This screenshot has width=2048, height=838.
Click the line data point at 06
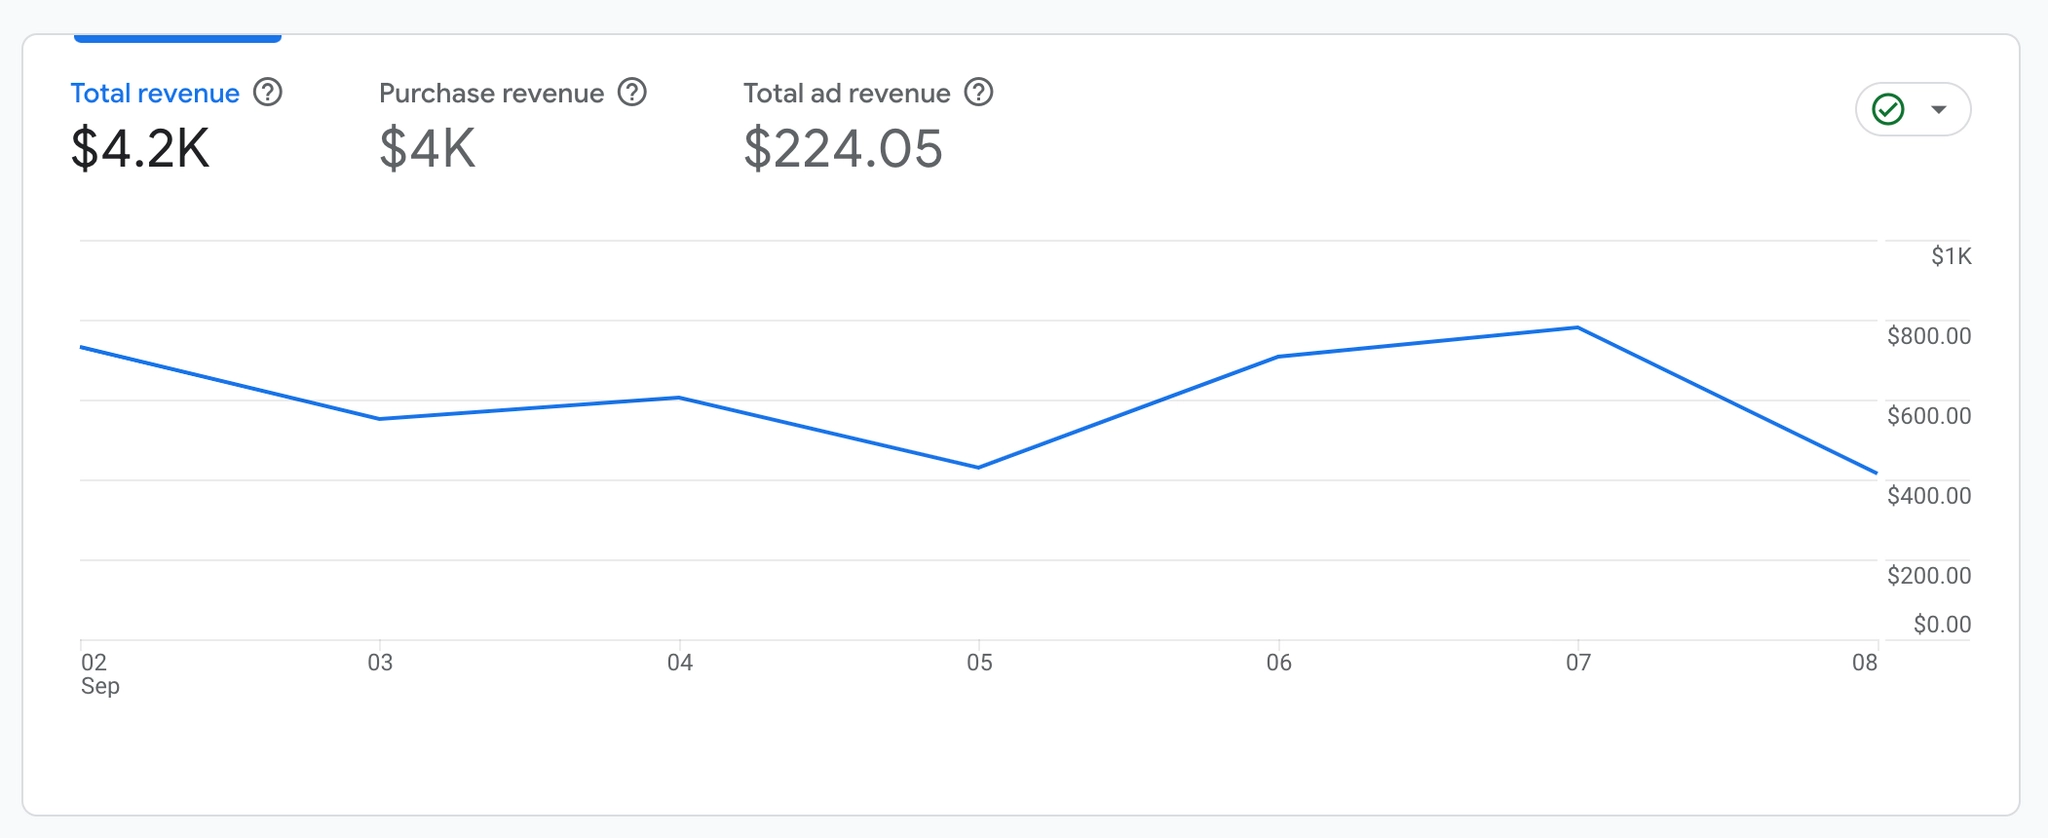tap(1279, 357)
